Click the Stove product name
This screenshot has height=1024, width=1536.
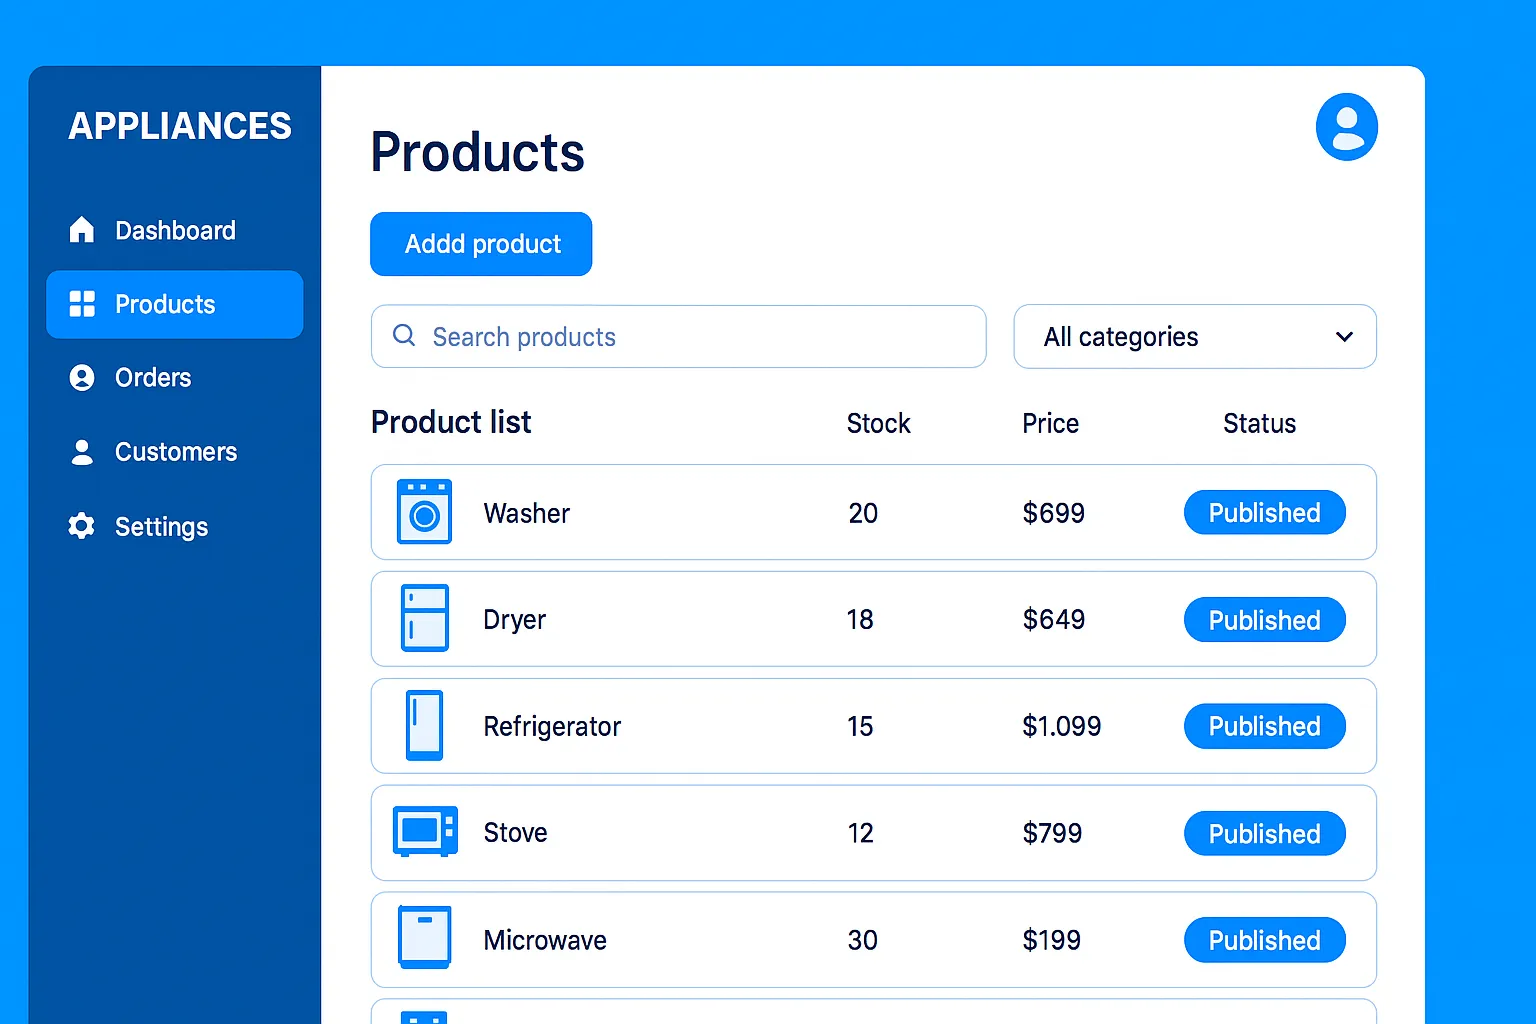pos(515,833)
